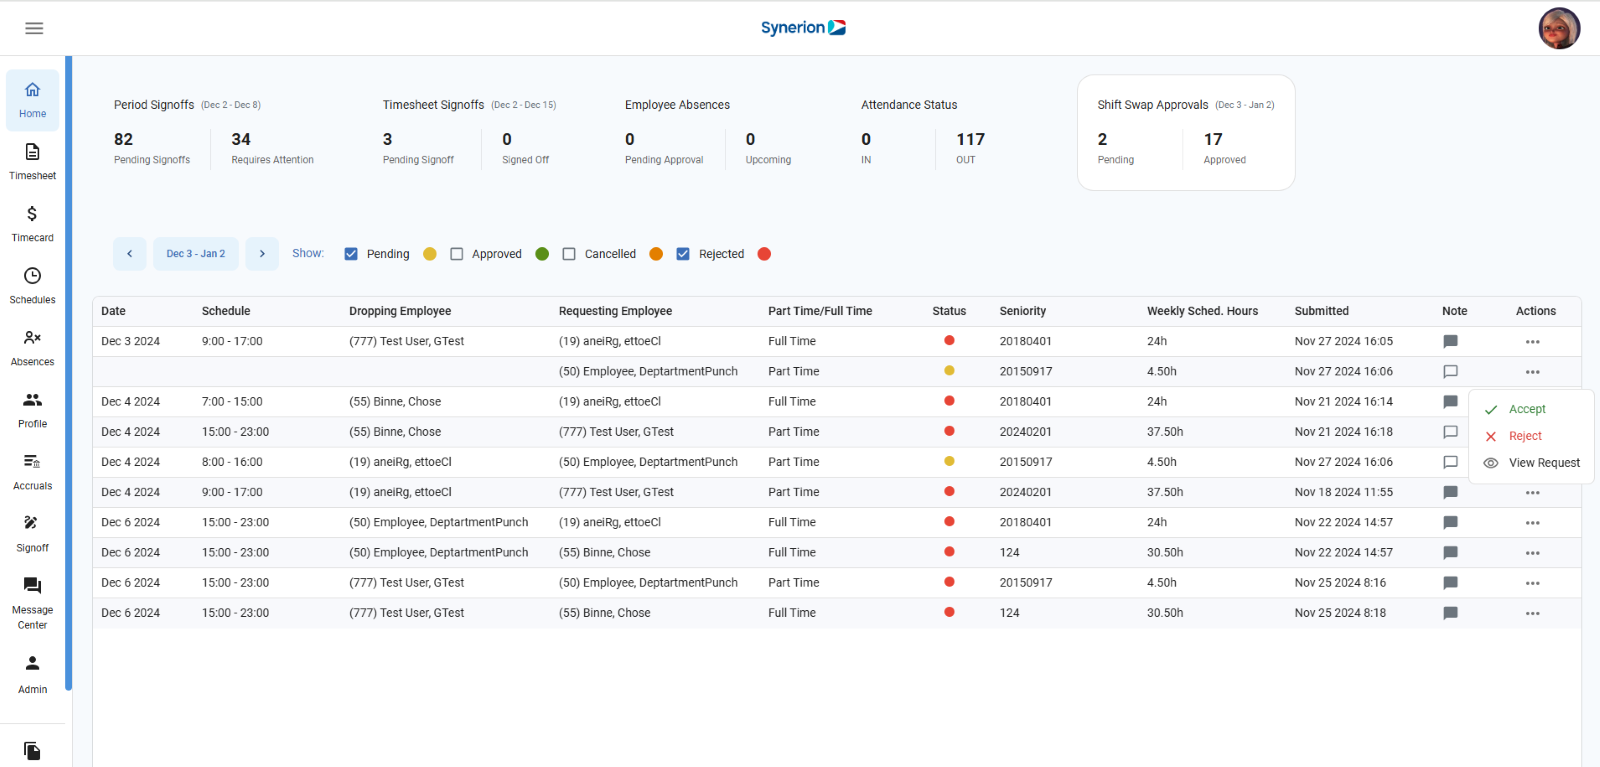Open actions menu for Nov 22 2024 14:57 Binne row

[1533, 553]
